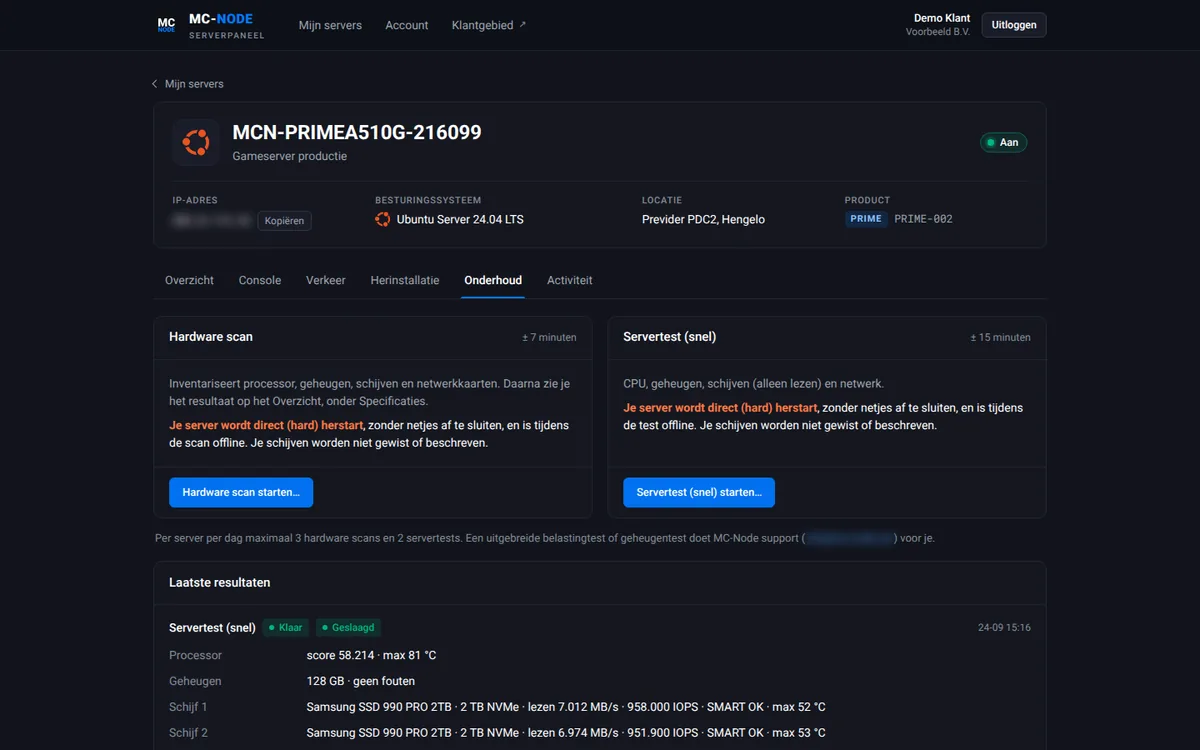Click the hard restart warning in Hardware scan
The height and width of the screenshot is (750, 1200).
pyautogui.click(x=266, y=425)
